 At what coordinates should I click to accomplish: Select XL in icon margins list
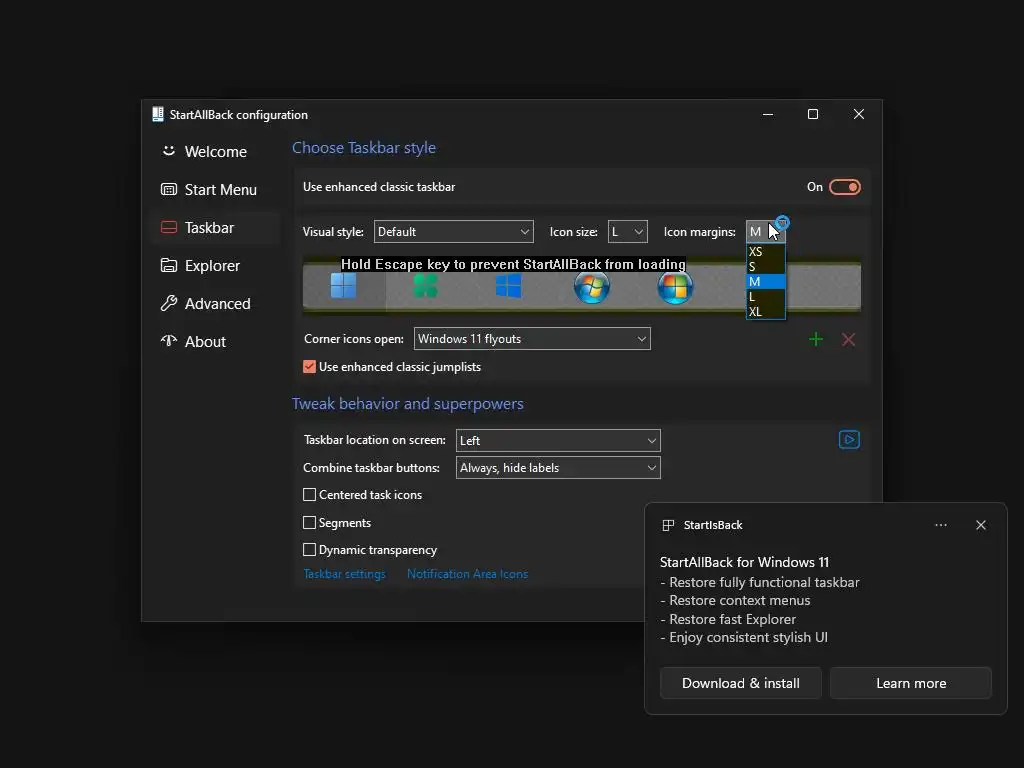[x=765, y=312]
